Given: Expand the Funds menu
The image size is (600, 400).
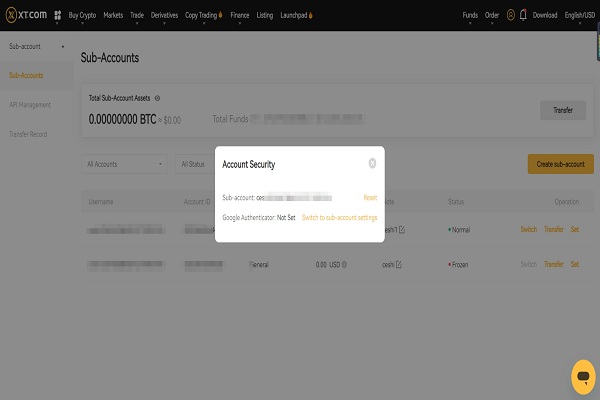Looking at the screenshot, I should (x=470, y=15).
